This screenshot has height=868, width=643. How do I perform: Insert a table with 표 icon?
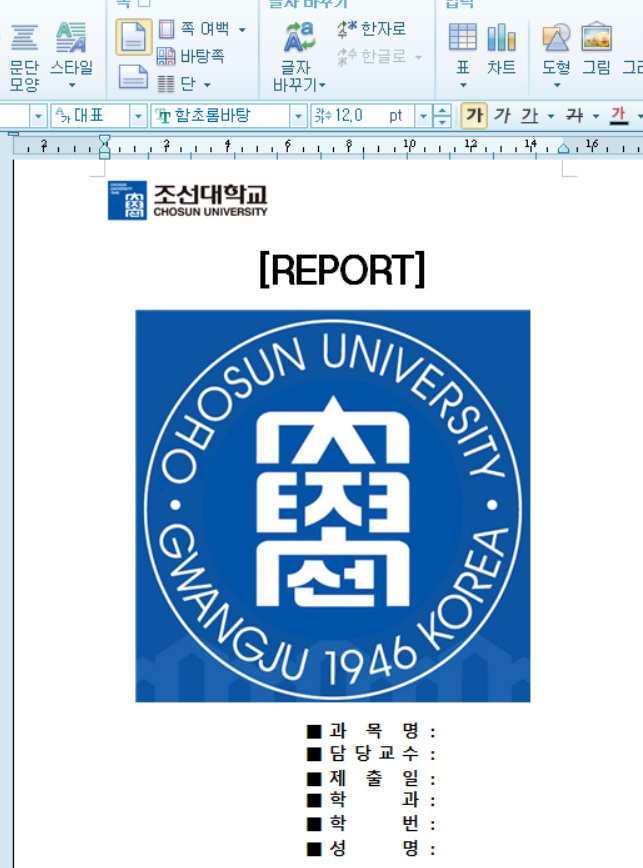[463, 49]
